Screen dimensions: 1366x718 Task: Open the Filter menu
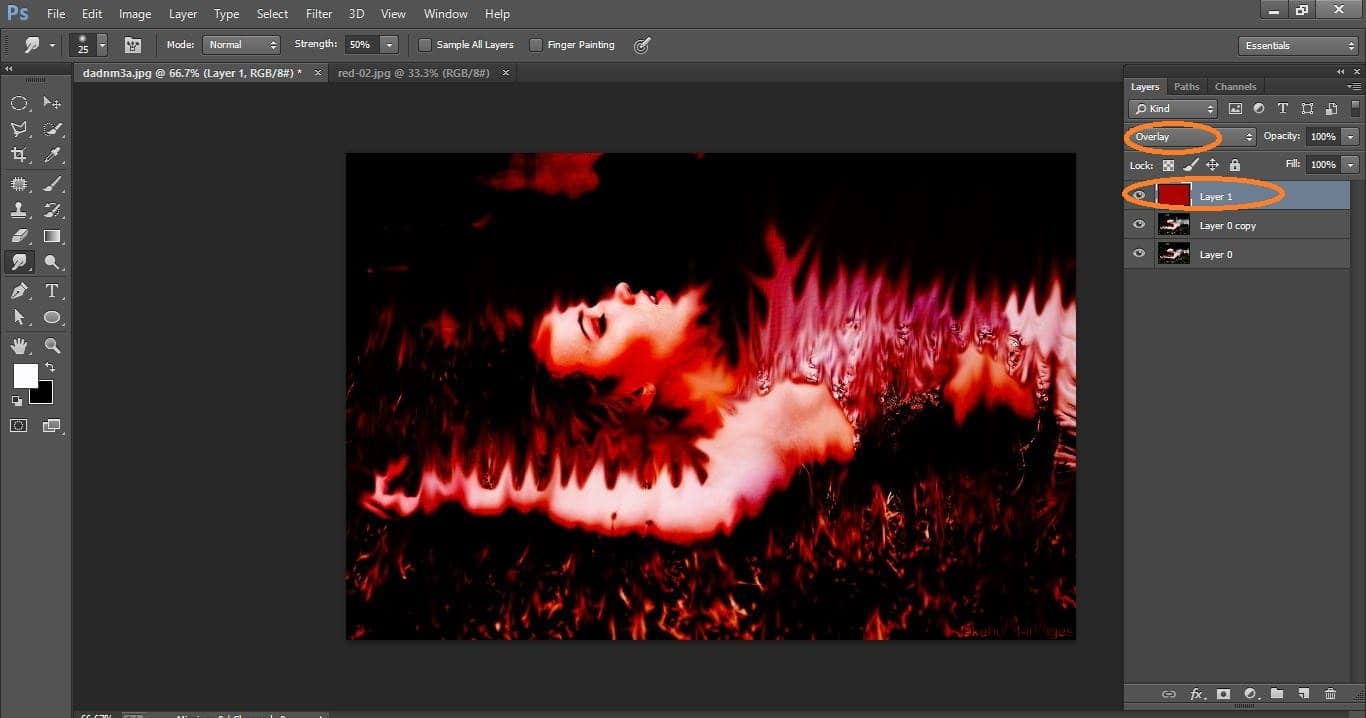[x=319, y=14]
